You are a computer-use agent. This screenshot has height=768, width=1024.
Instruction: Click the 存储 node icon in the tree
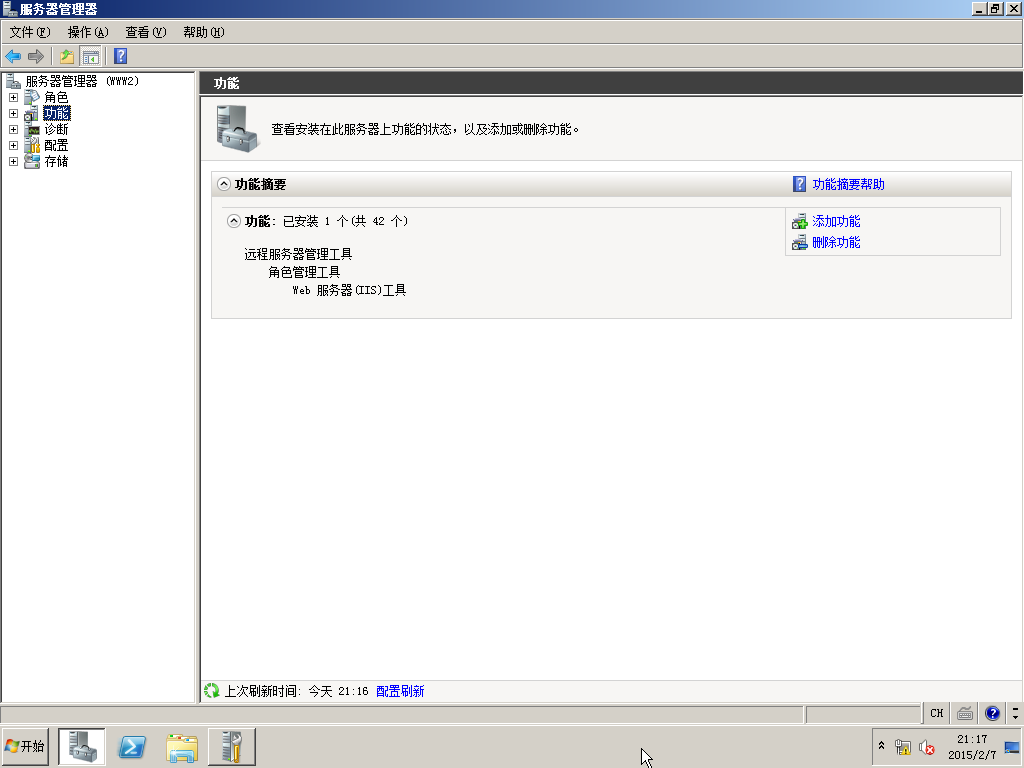tap(31, 161)
